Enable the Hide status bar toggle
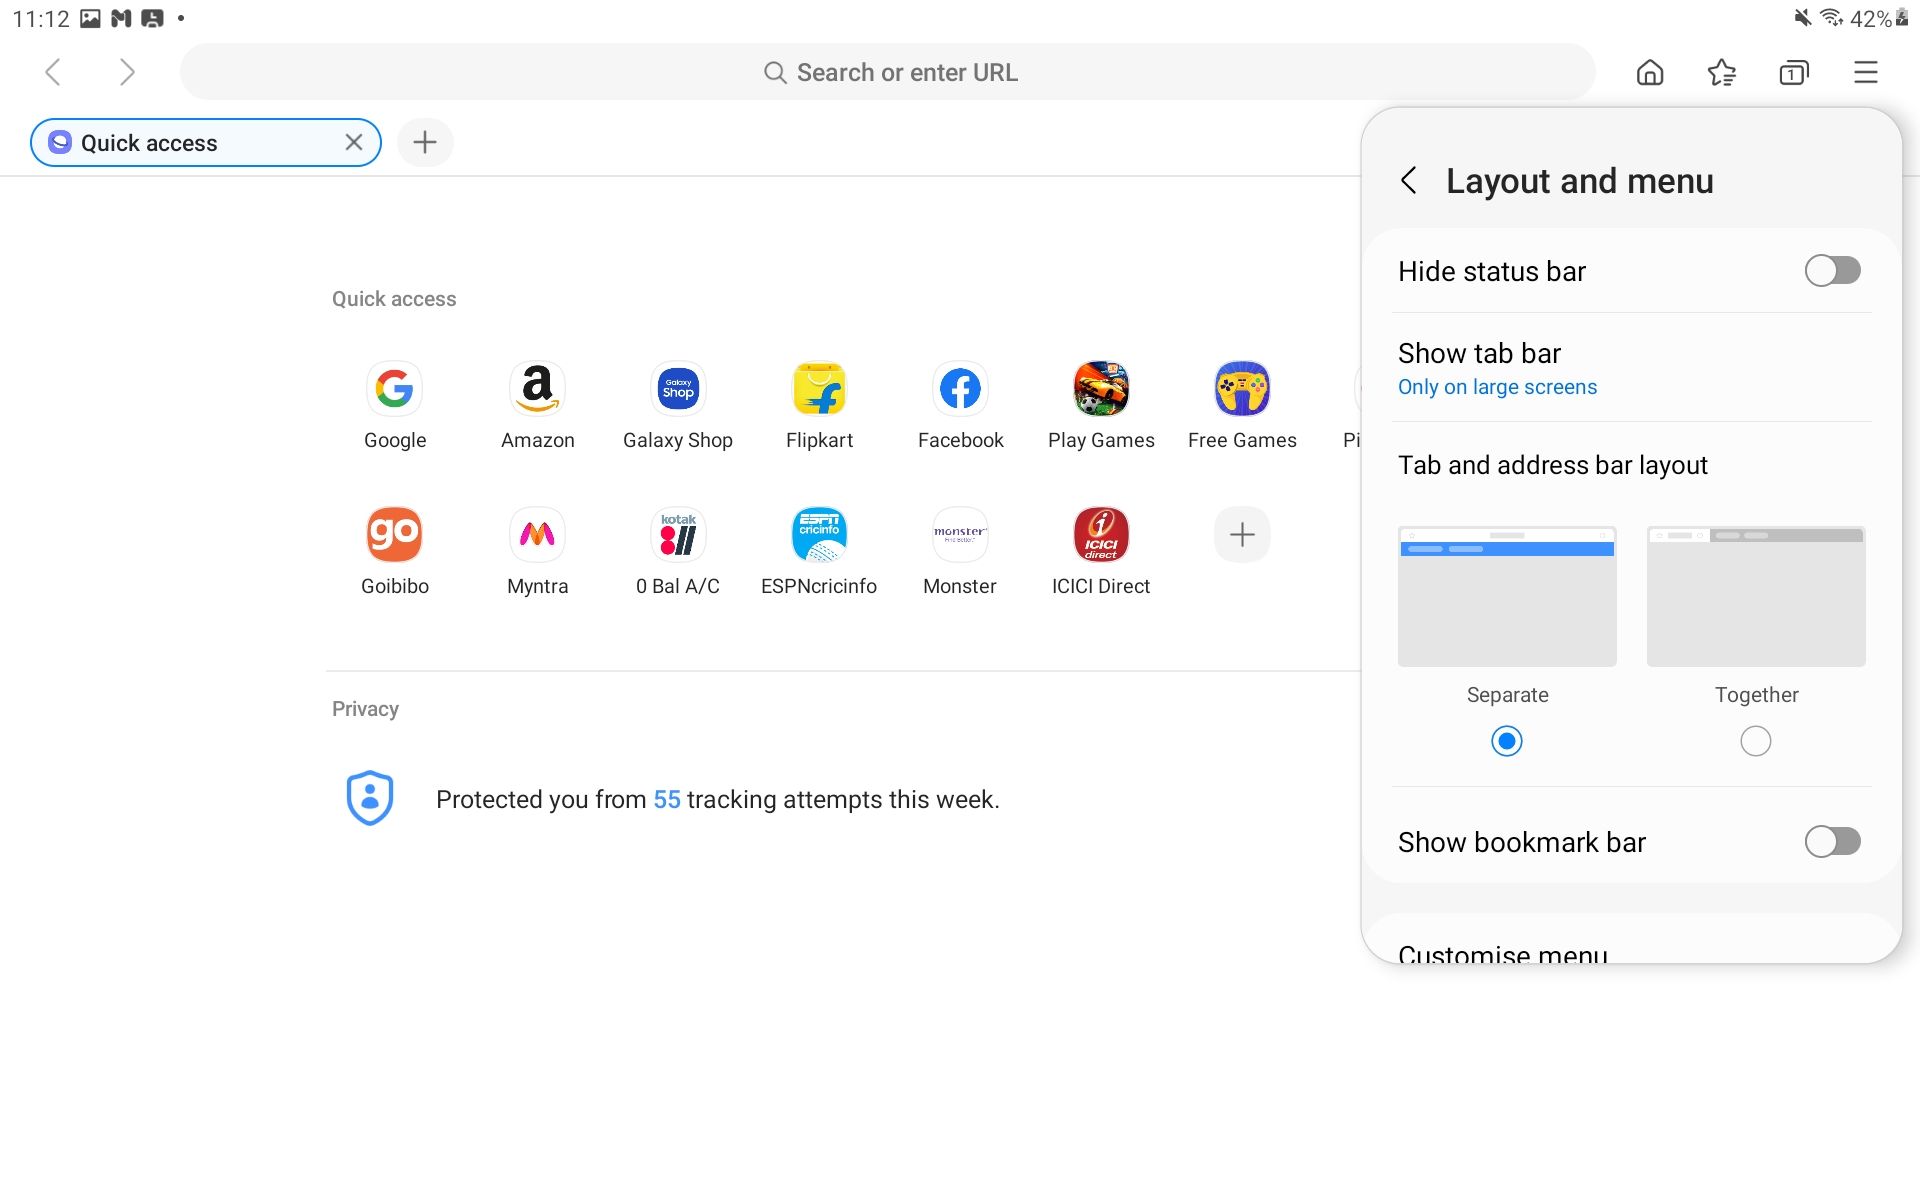Viewport: 1920px width, 1200px height. click(1832, 270)
